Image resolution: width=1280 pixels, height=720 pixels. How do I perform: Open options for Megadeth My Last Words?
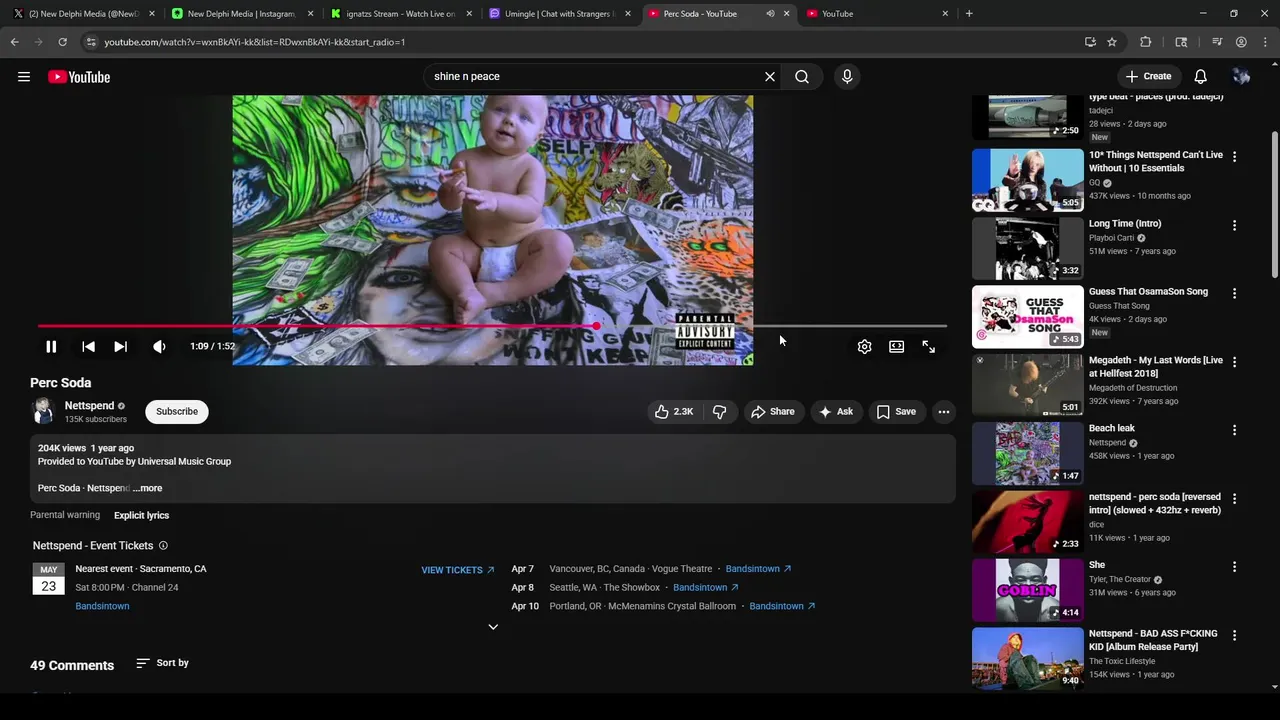tap(1234, 362)
